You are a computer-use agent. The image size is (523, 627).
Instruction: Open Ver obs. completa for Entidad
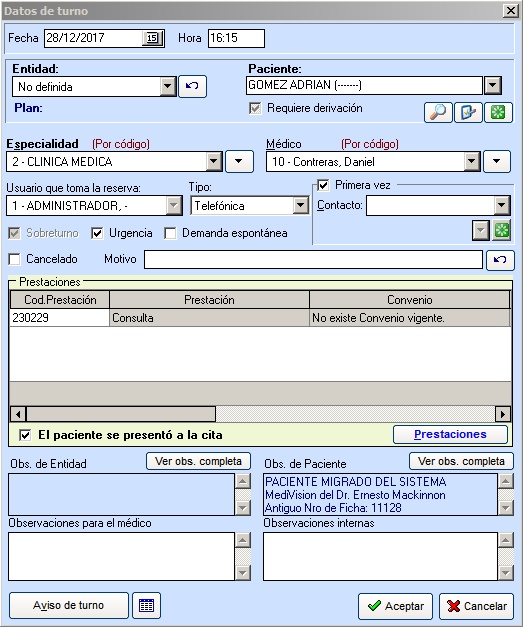point(198,461)
